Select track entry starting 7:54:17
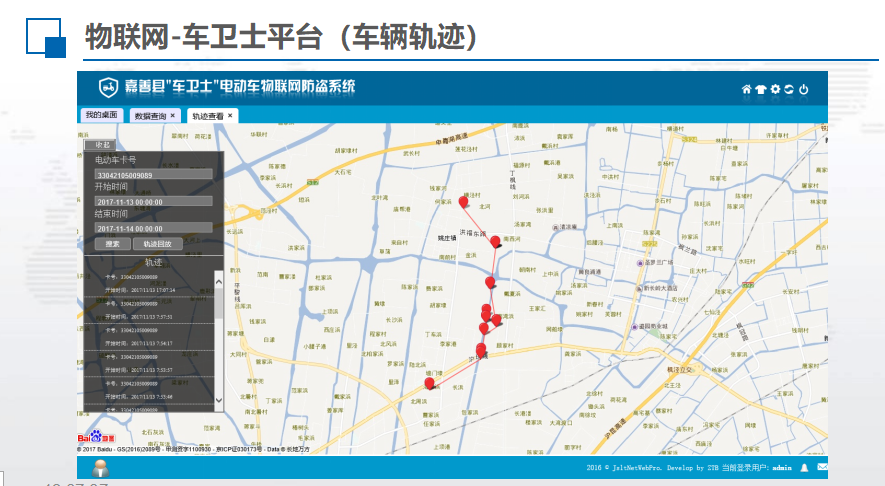 [149, 337]
